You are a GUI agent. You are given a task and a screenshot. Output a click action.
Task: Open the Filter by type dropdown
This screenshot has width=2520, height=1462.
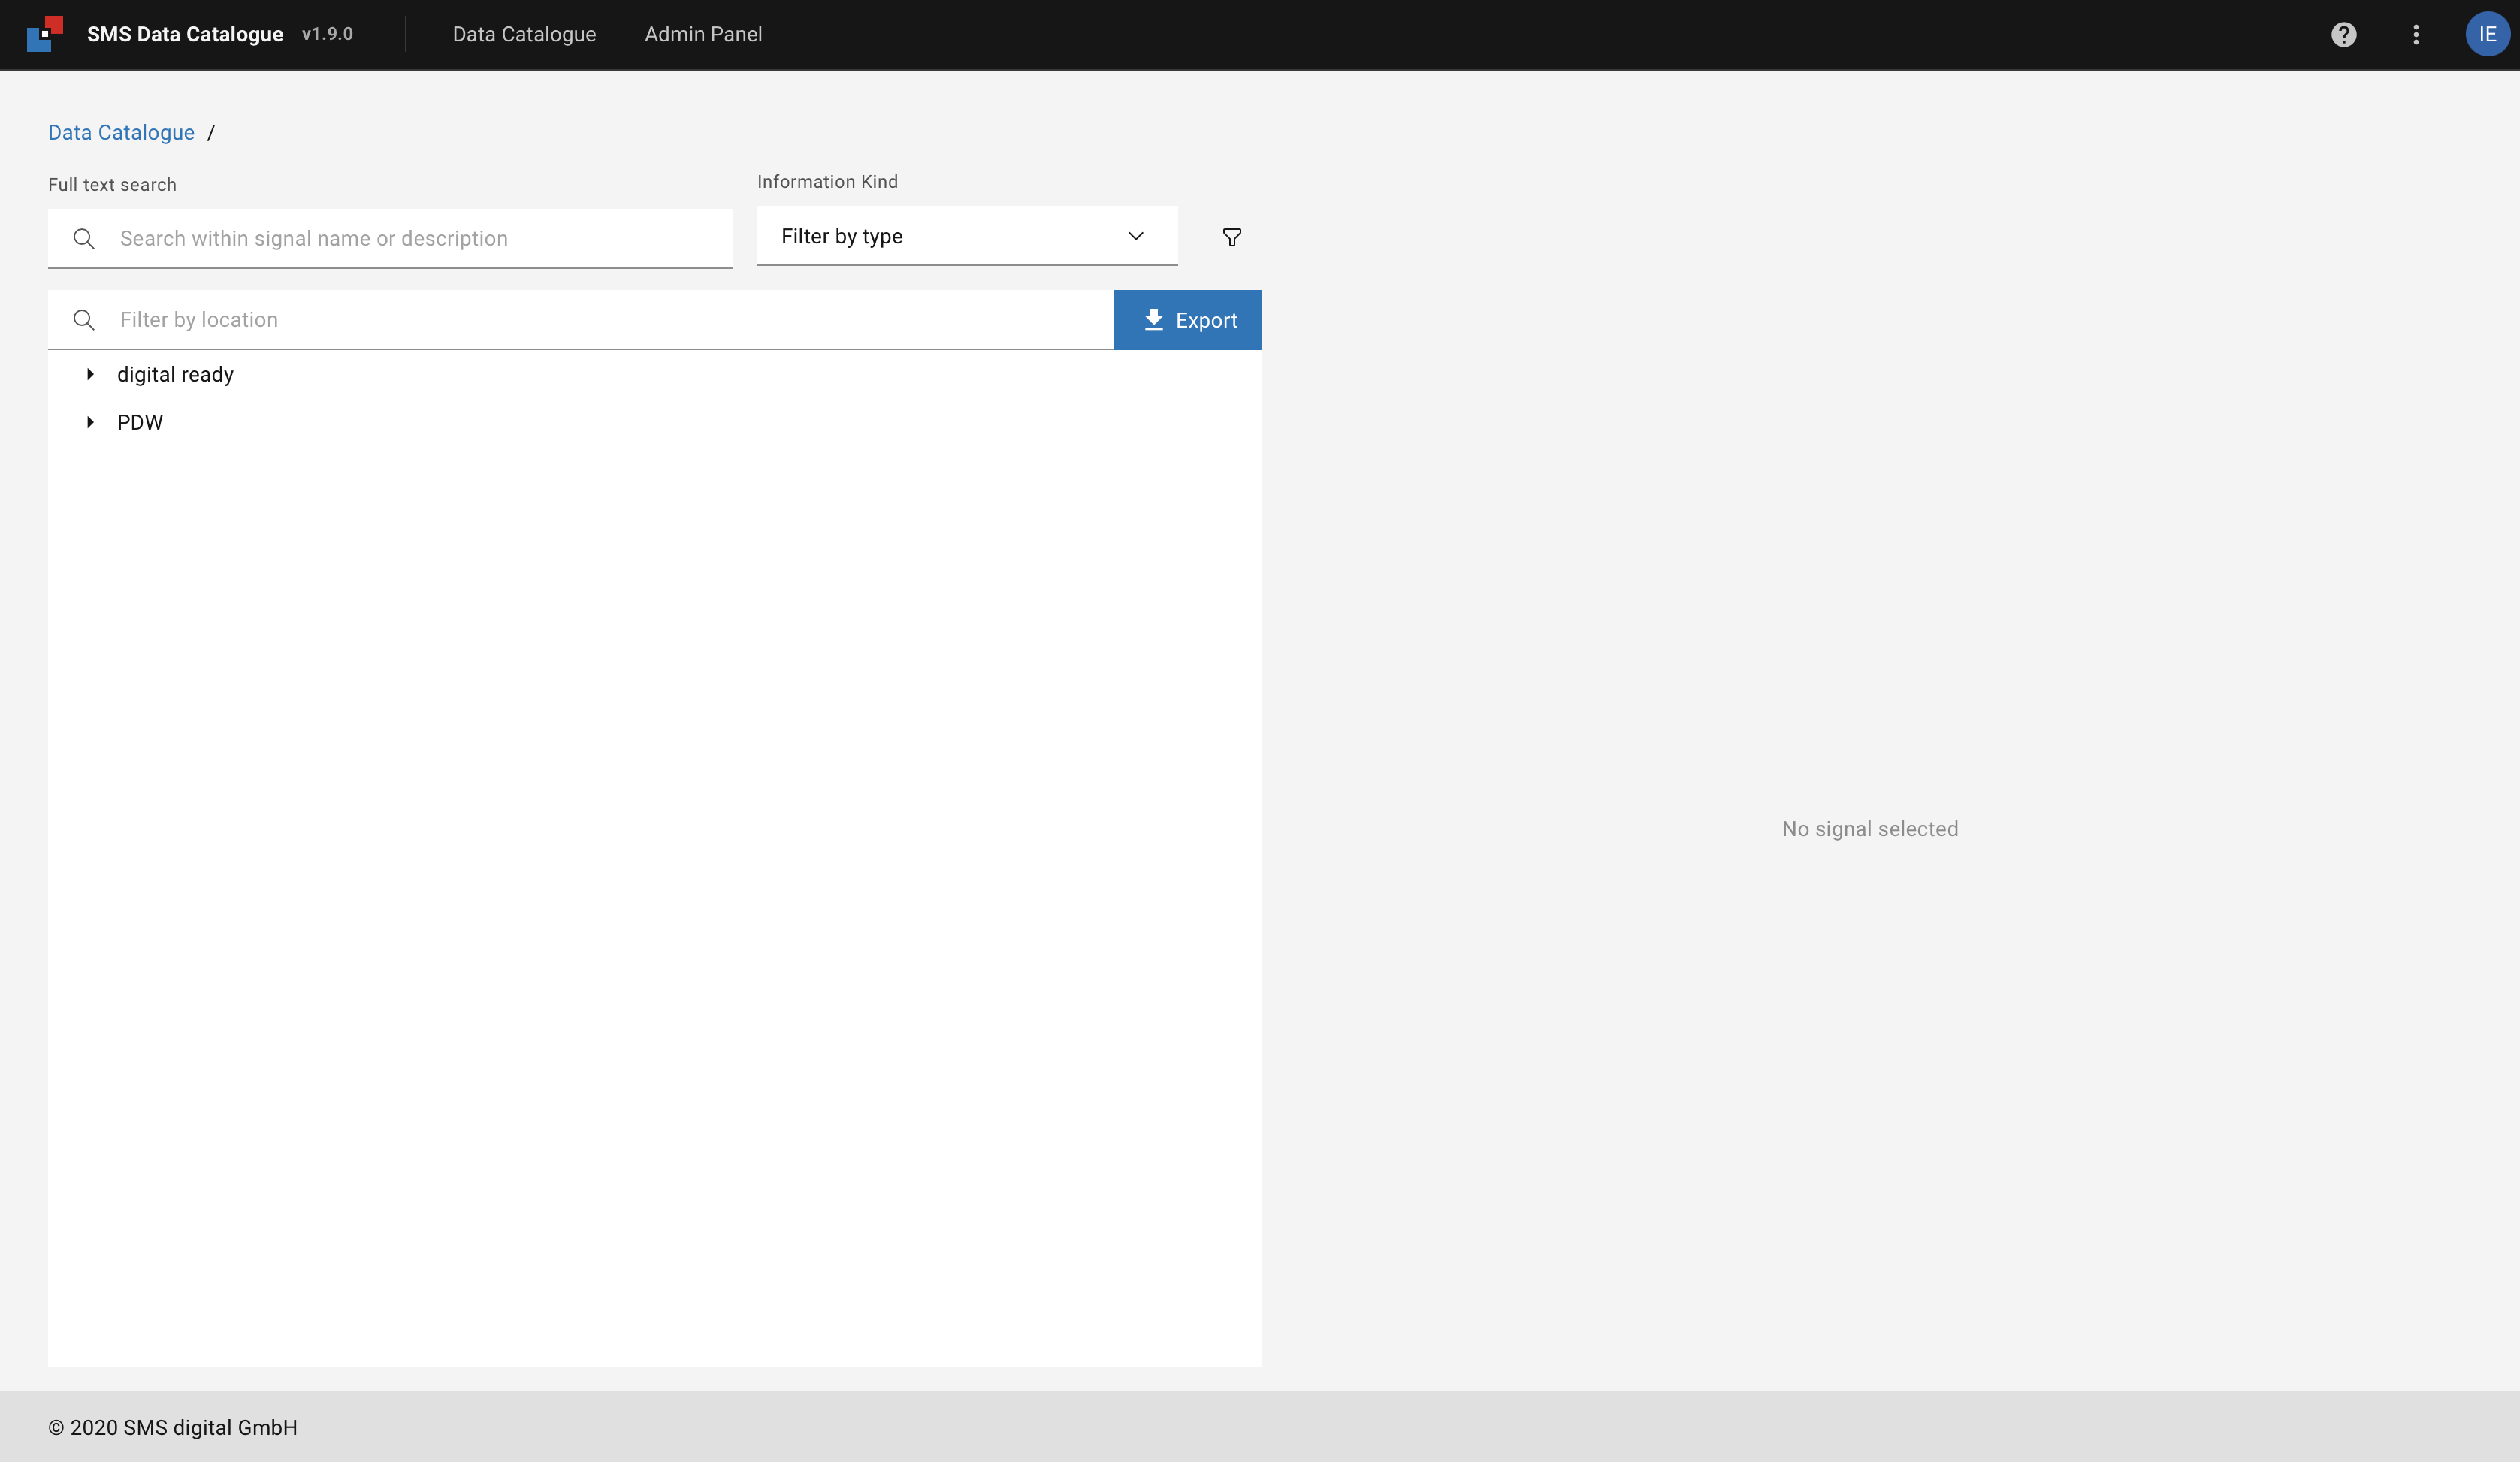966,237
